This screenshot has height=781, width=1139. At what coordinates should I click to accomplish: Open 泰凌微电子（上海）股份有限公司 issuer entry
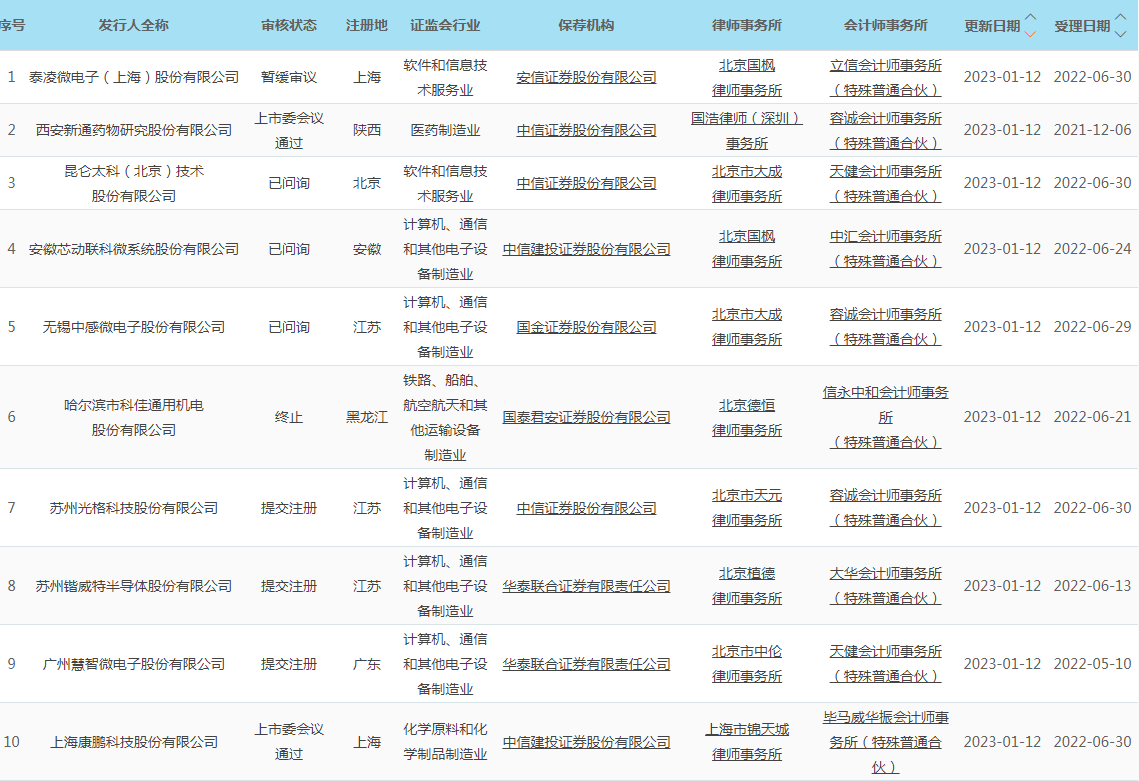tap(134, 77)
